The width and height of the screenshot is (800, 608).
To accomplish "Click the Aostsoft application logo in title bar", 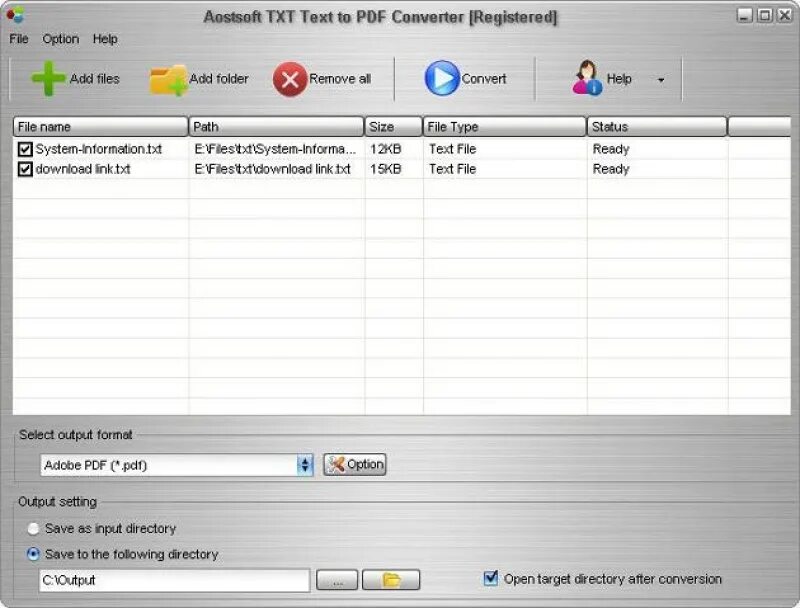I will pyautogui.click(x=15, y=15).
